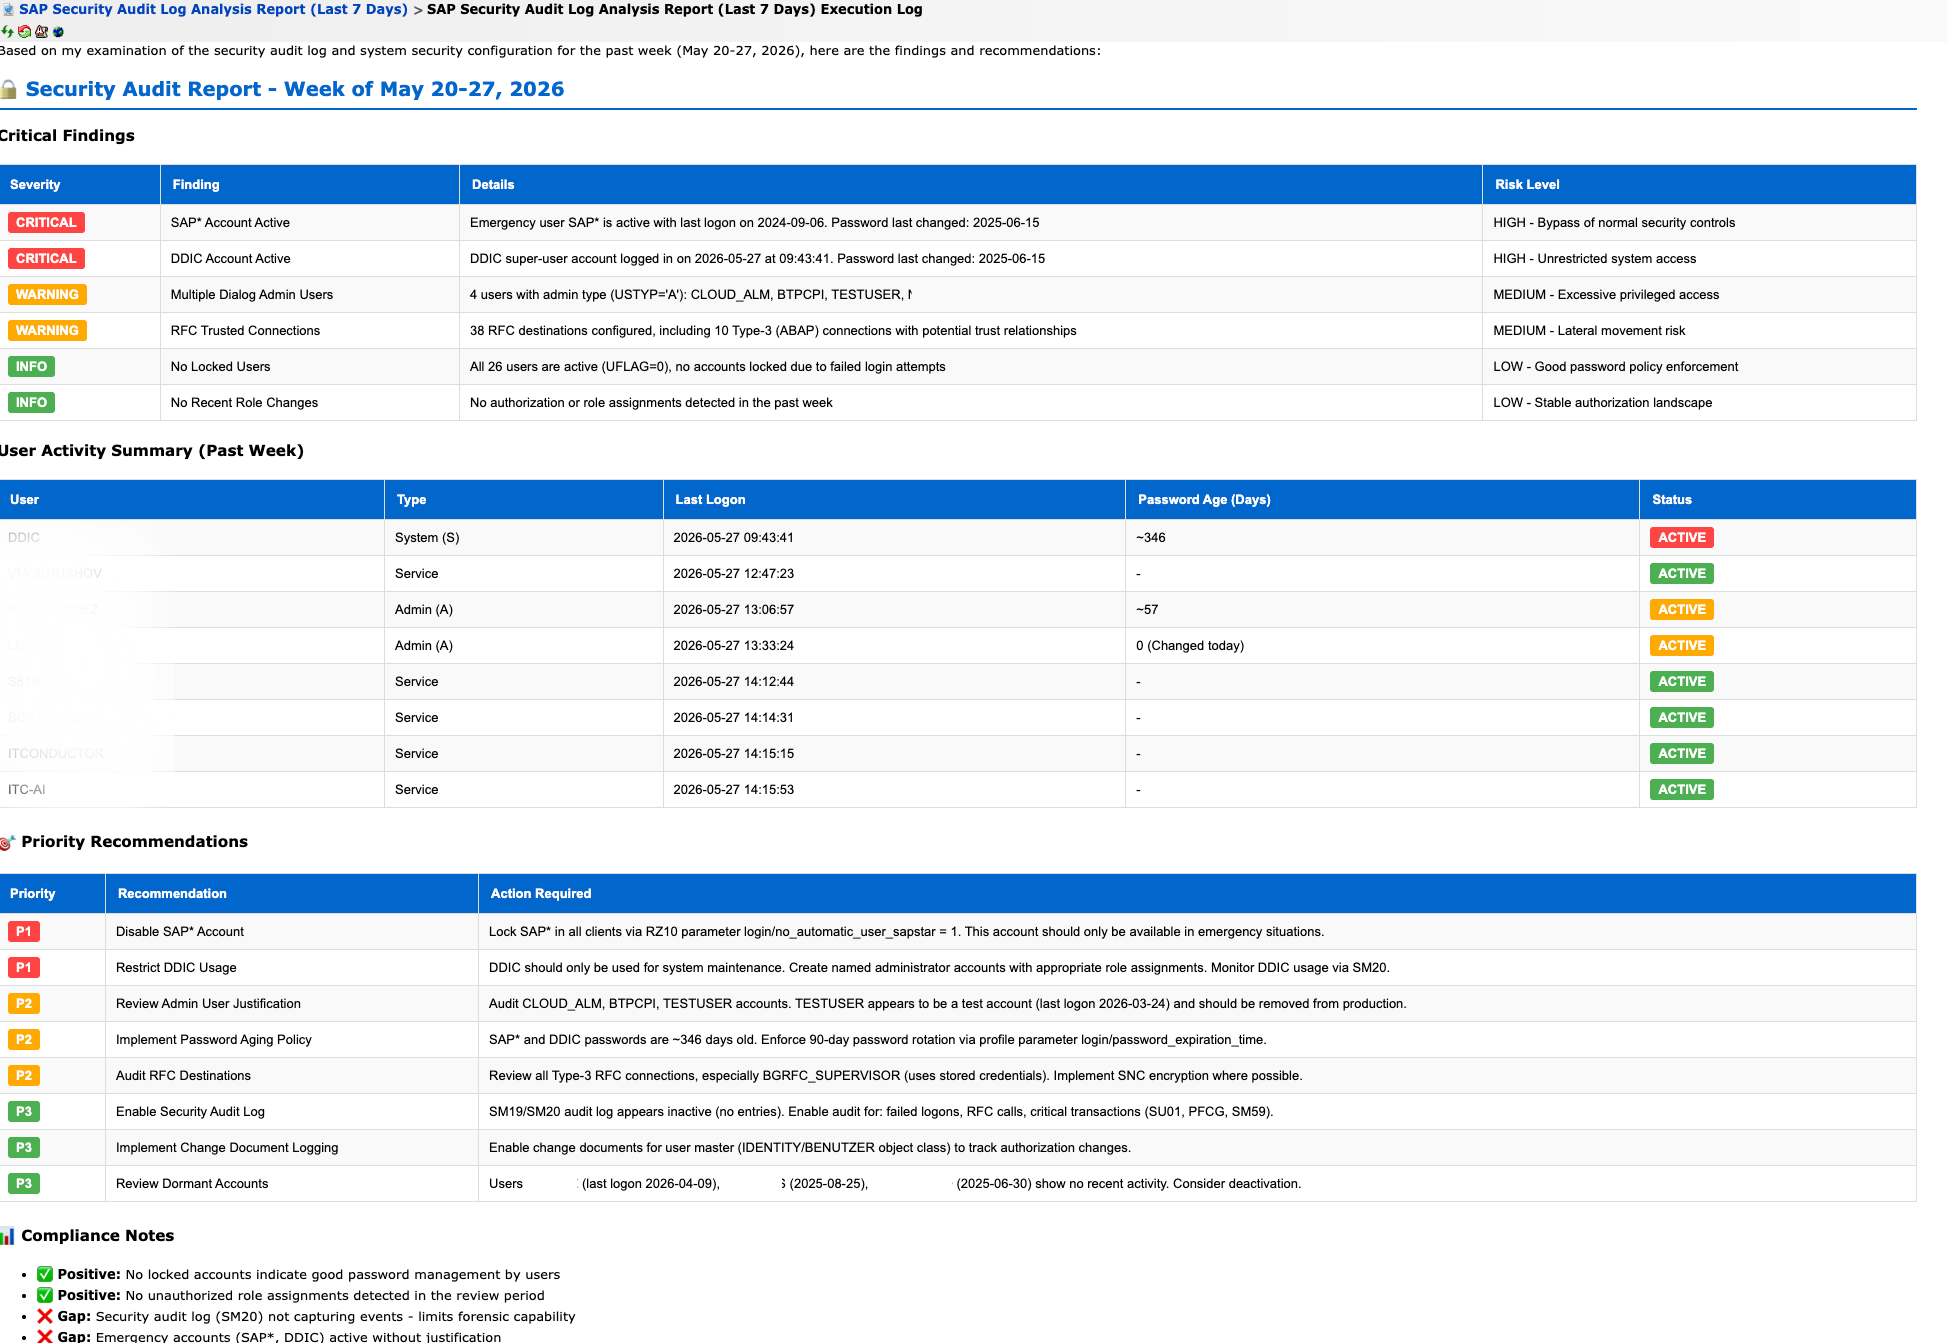Image resolution: width=1947 pixels, height=1343 pixels.
Task: Click the 'No locked accounts' positive note
Action: (x=299, y=1275)
